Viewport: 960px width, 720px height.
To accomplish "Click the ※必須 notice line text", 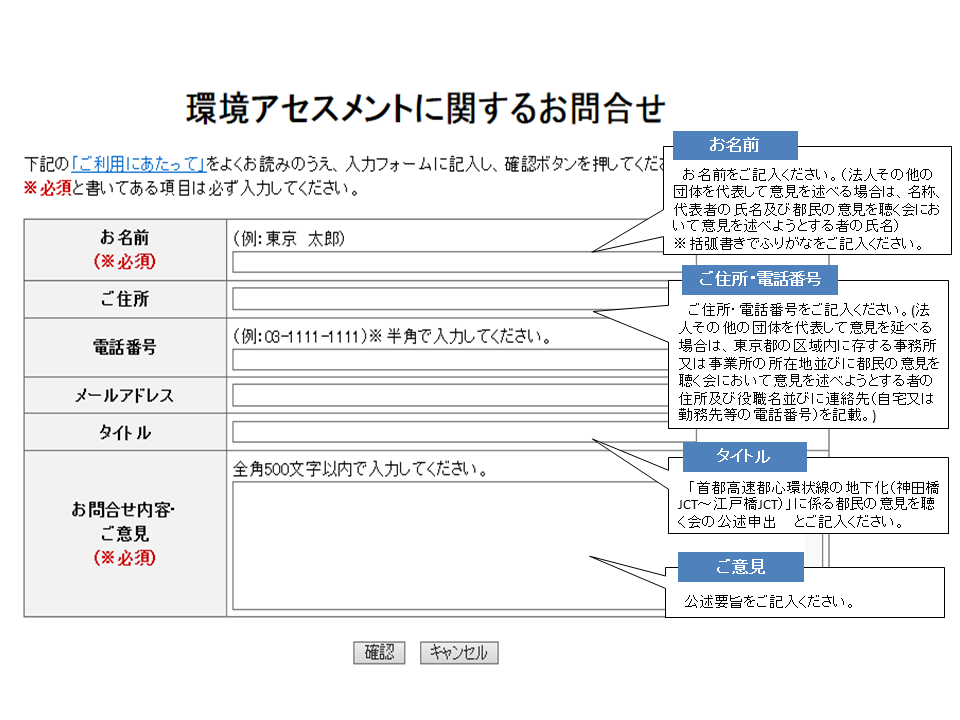I will (192, 188).
